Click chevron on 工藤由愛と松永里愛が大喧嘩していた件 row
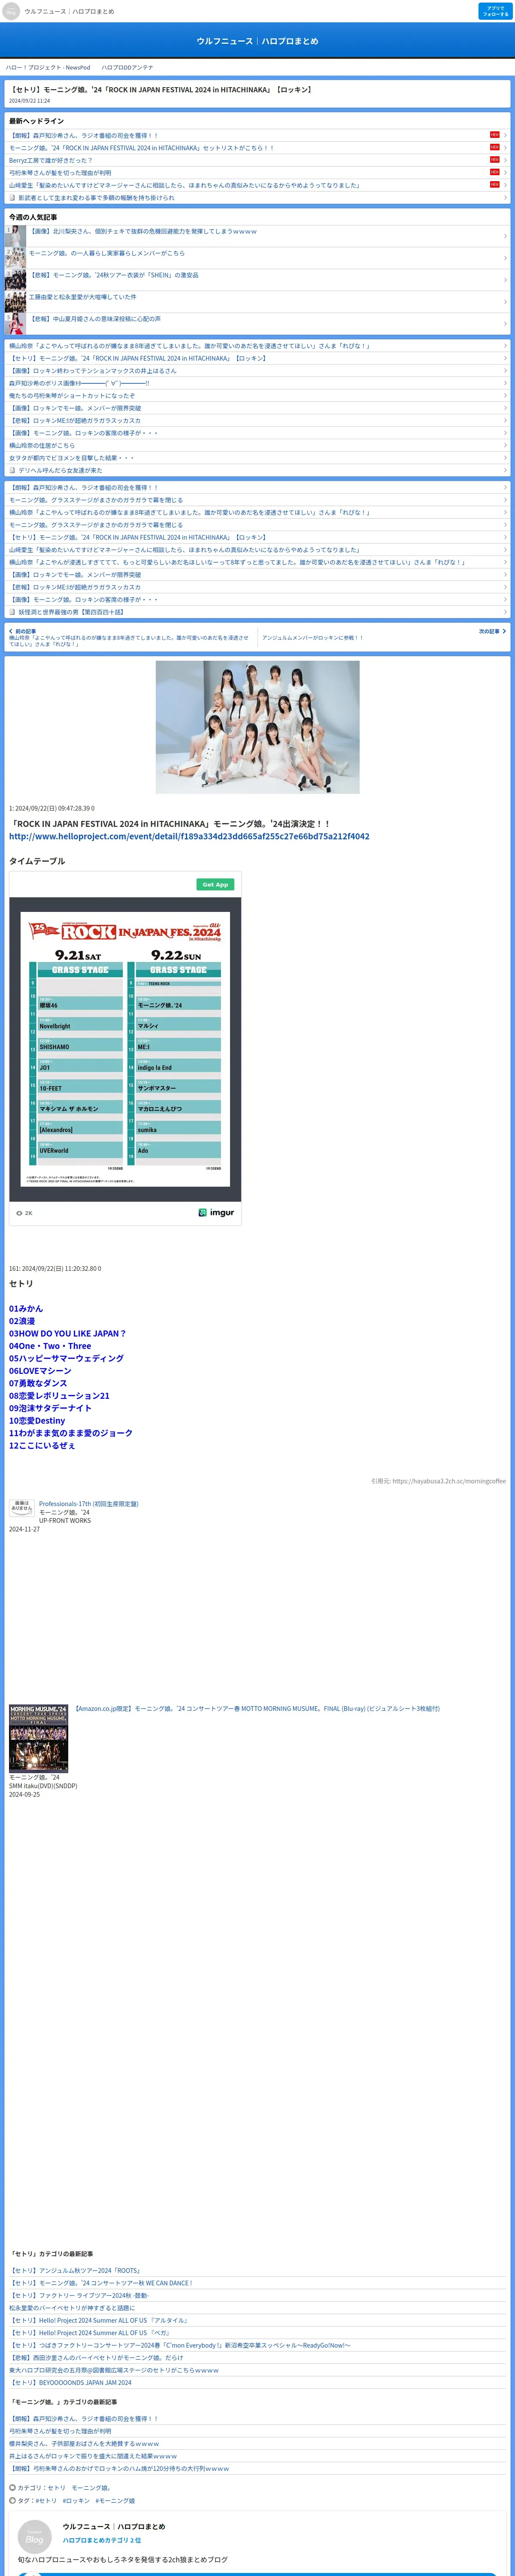This screenshot has height=2576, width=515. click(505, 302)
